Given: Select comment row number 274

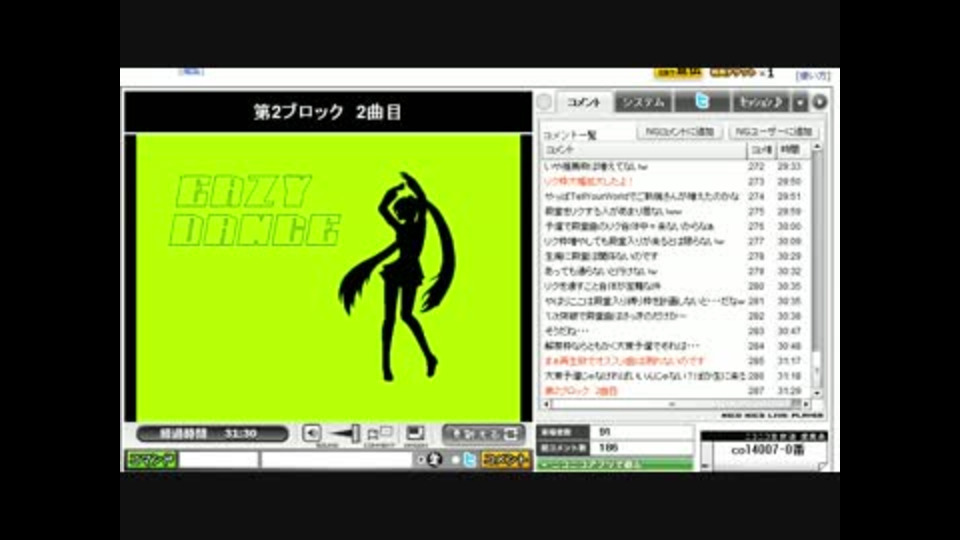Looking at the screenshot, I should coord(675,197).
